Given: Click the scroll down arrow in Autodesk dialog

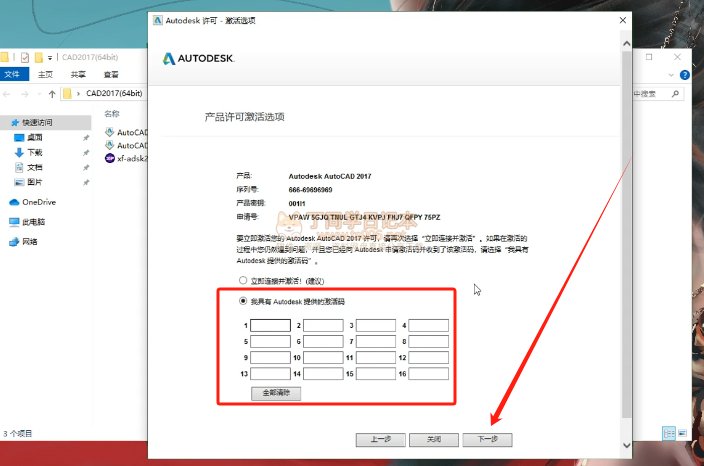Looking at the screenshot, I should [626, 445].
